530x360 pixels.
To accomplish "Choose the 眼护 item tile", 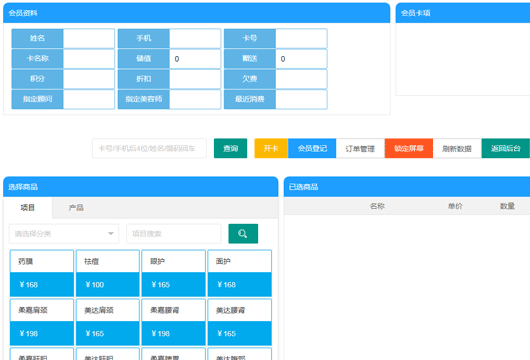I will coord(173,273).
